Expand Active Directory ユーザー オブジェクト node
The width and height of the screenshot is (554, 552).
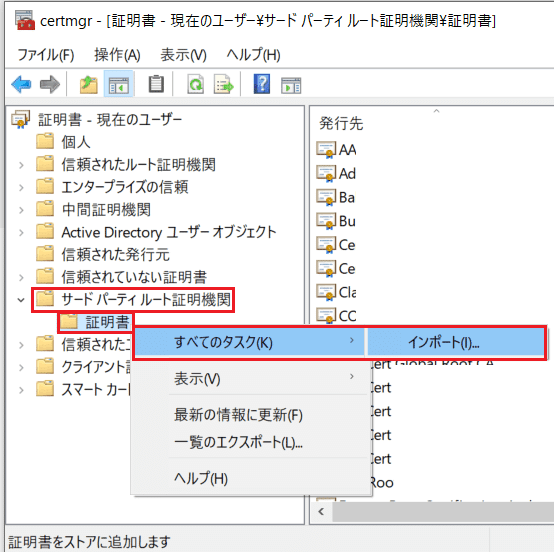coord(21,233)
